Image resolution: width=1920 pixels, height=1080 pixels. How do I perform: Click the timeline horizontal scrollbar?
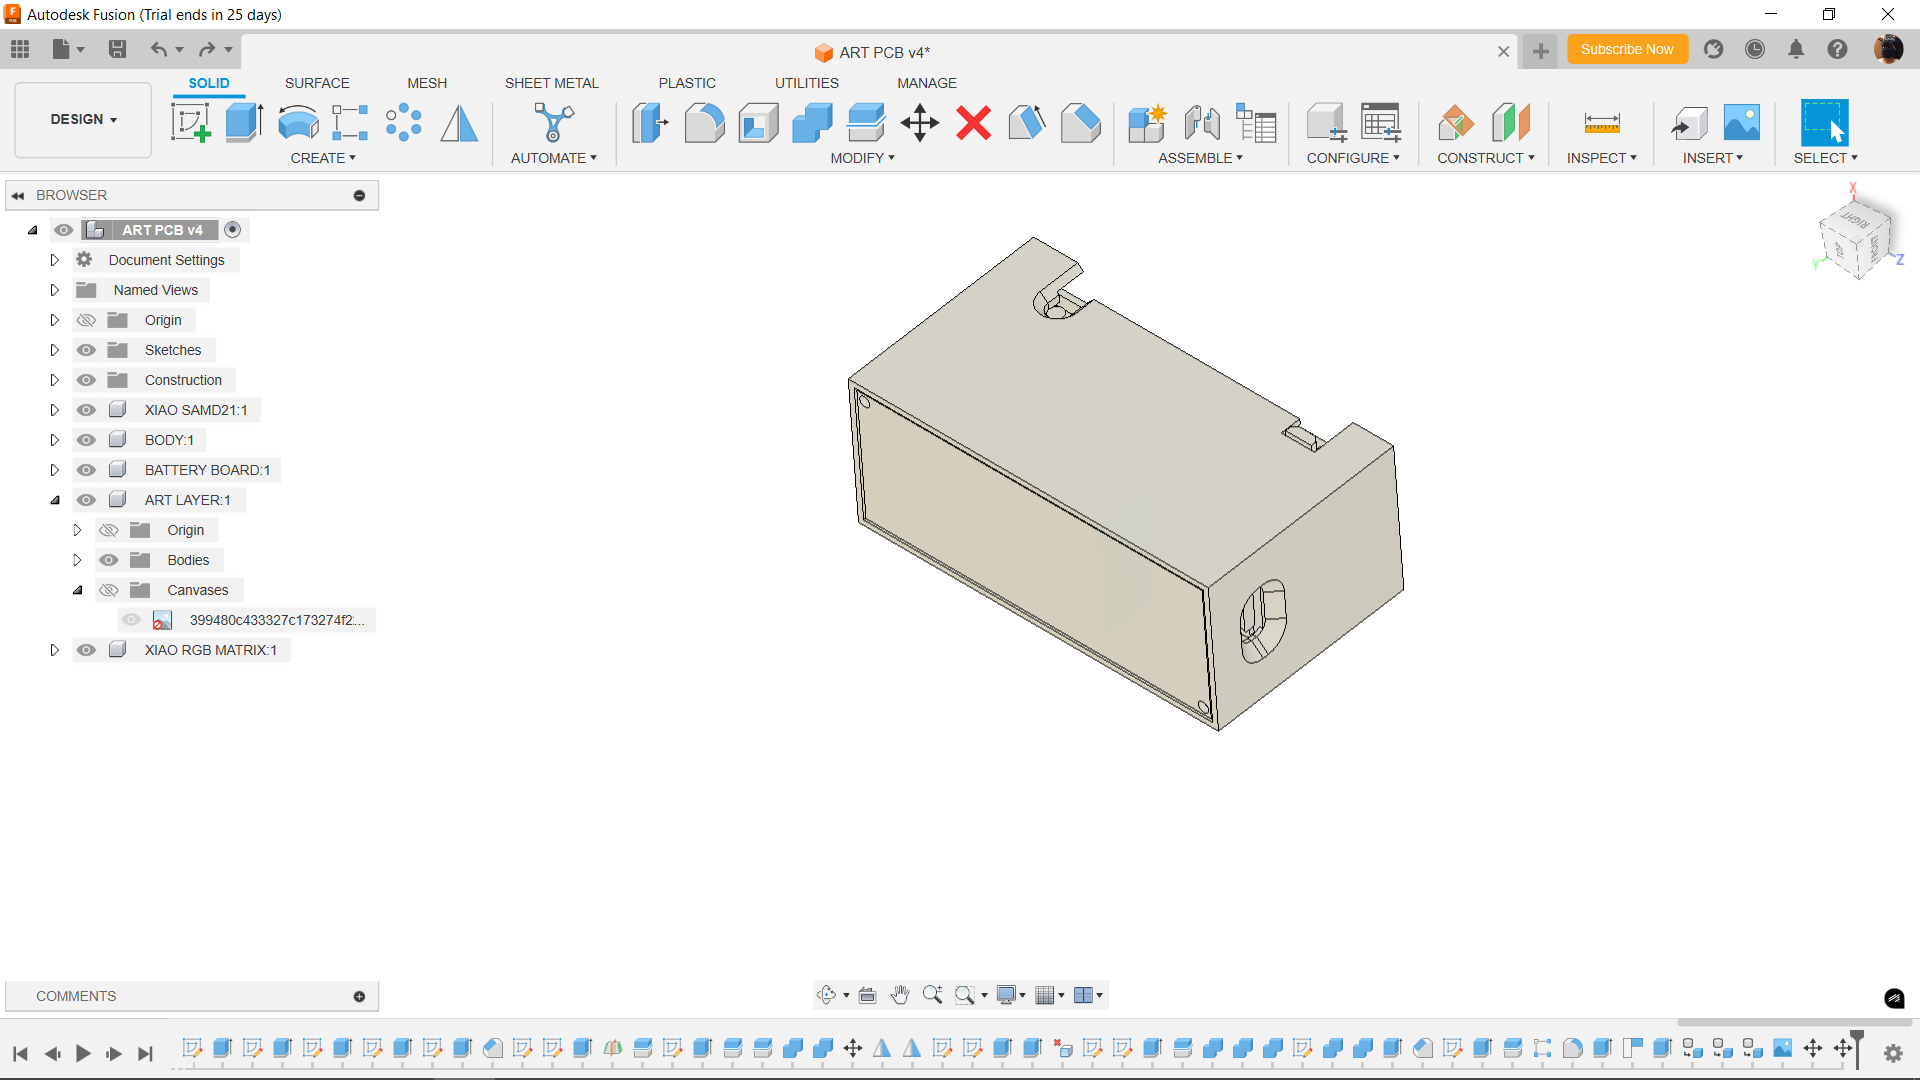click(x=1794, y=1022)
